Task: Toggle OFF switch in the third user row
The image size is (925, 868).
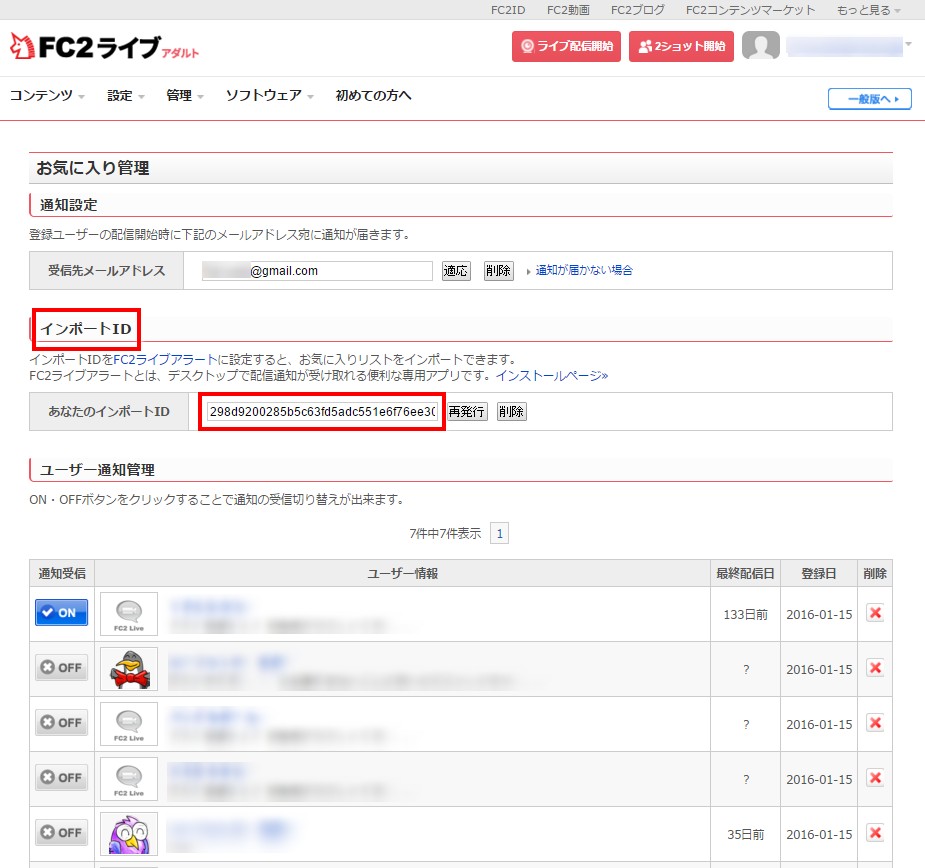Action: pos(61,722)
